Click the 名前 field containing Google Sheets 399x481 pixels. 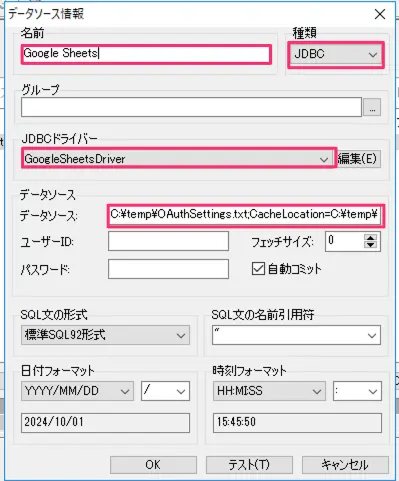[146, 54]
